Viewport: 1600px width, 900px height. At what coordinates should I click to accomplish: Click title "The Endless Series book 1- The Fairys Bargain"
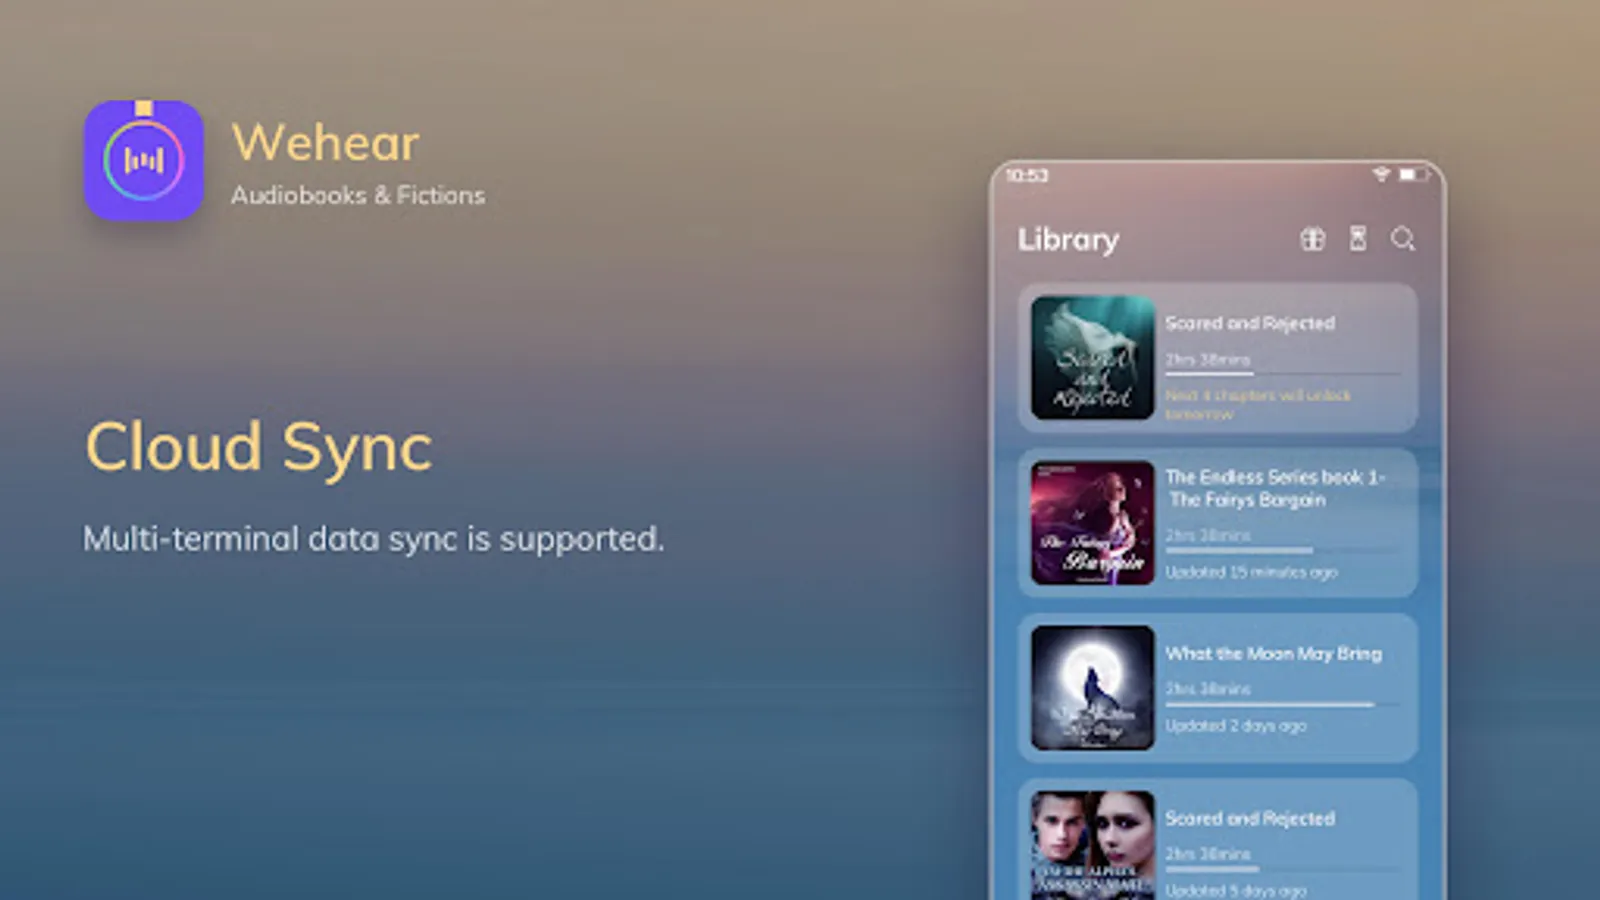1275,488
